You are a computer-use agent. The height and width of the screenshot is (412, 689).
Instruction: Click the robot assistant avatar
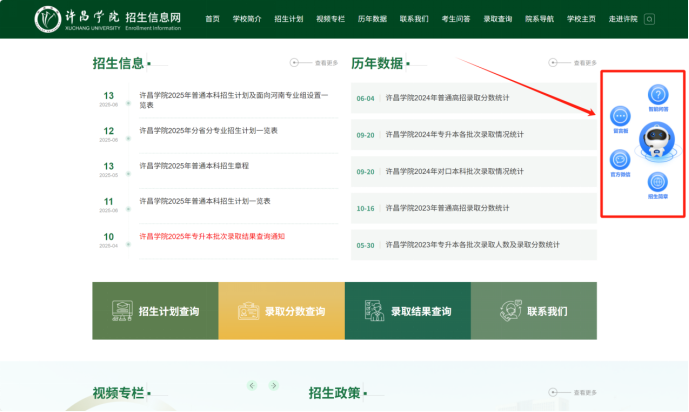pos(656,141)
